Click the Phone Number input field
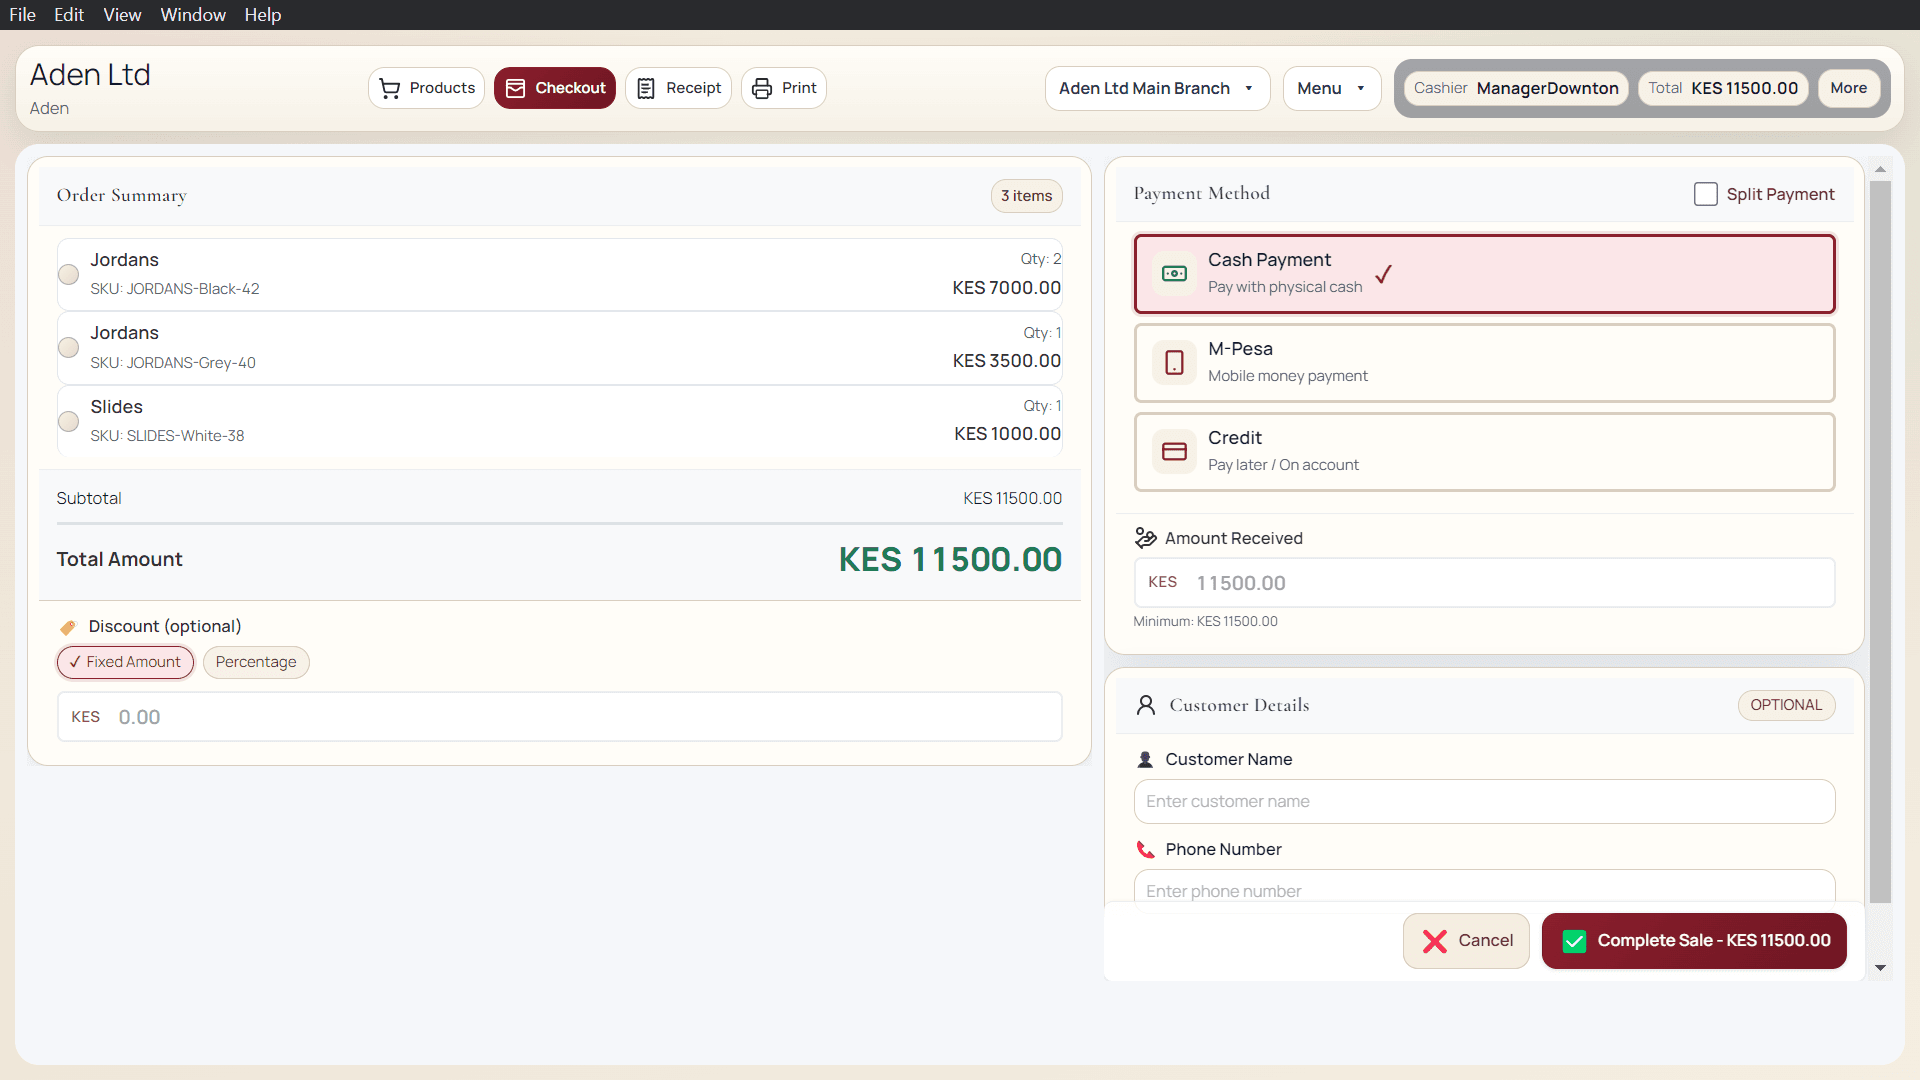1920x1080 pixels. (x=1484, y=888)
